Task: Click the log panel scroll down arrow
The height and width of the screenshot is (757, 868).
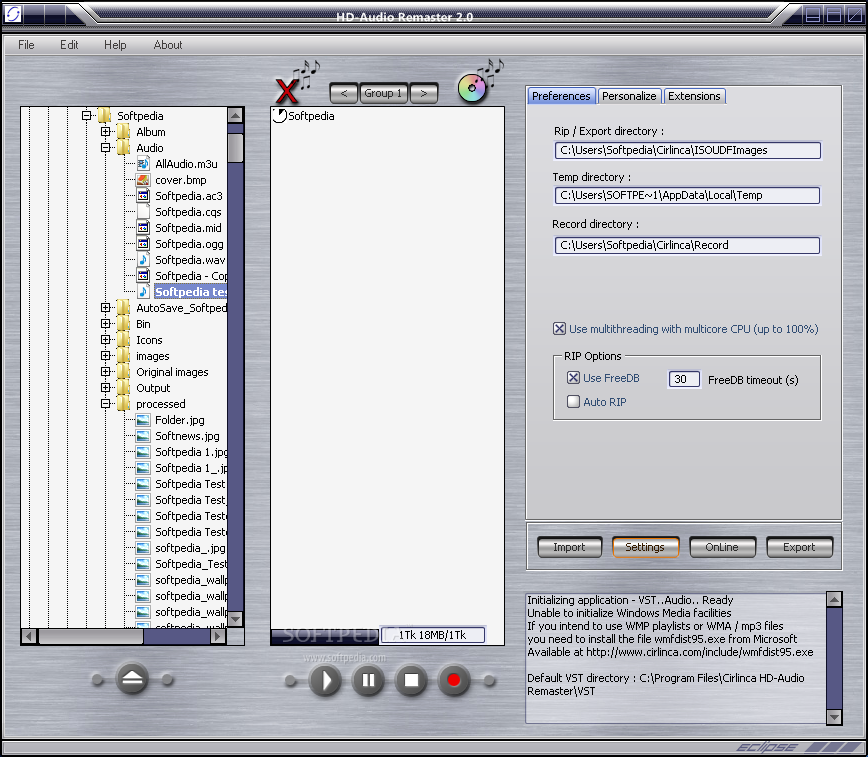Action: [834, 717]
